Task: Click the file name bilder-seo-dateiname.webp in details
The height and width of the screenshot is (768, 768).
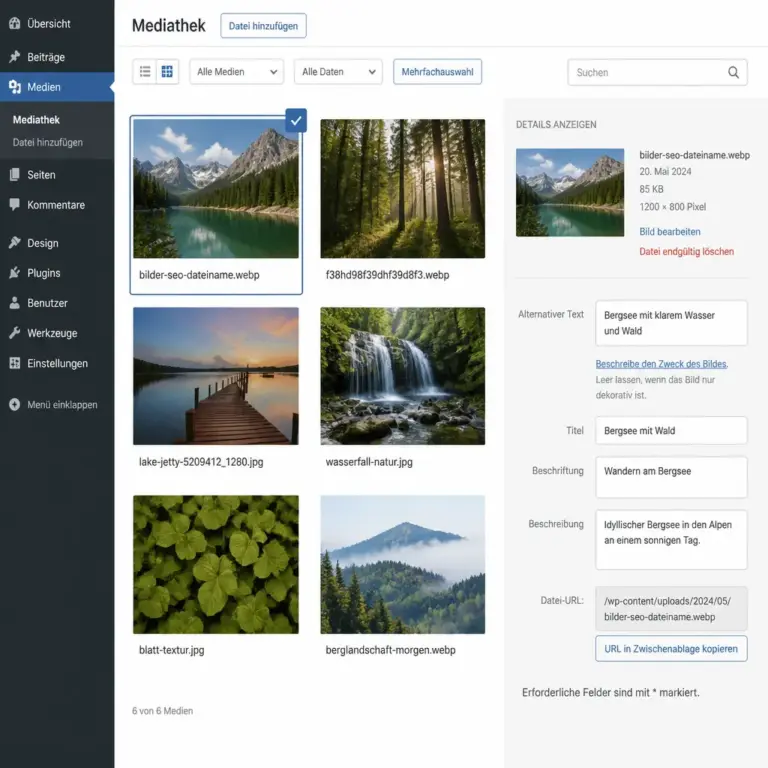Action: click(x=694, y=155)
